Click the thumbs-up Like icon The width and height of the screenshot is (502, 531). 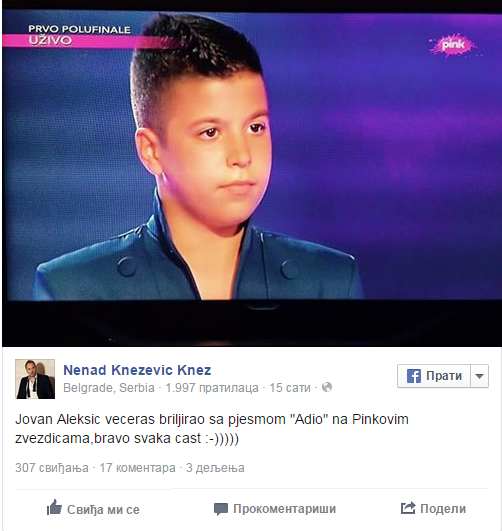click(x=54, y=507)
